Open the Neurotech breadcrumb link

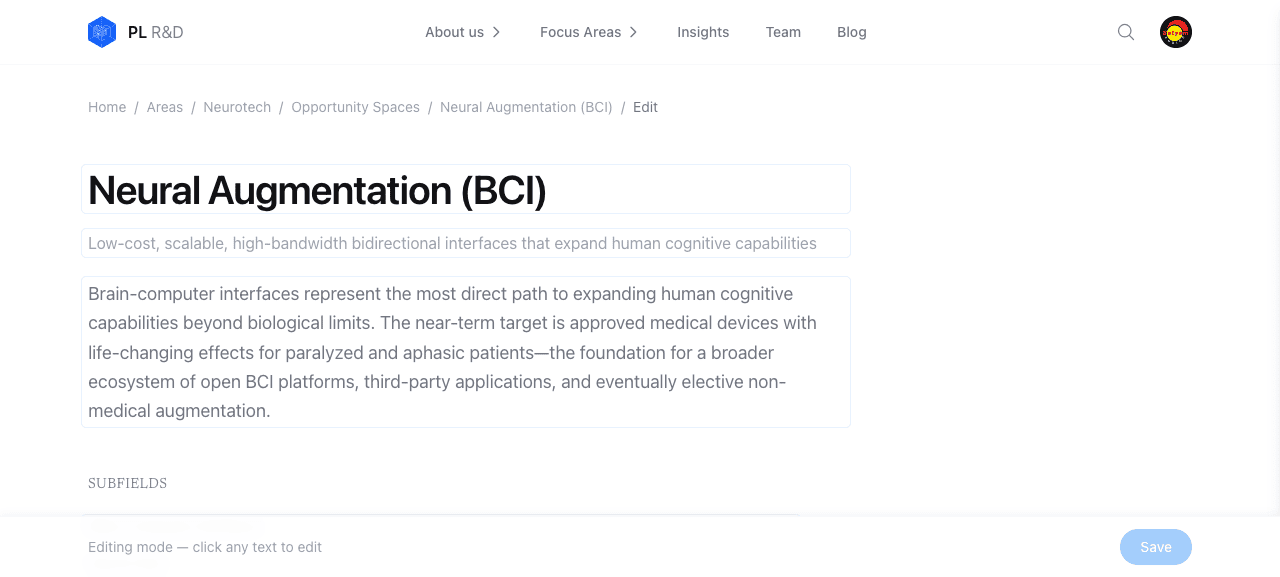tap(237, 107)
